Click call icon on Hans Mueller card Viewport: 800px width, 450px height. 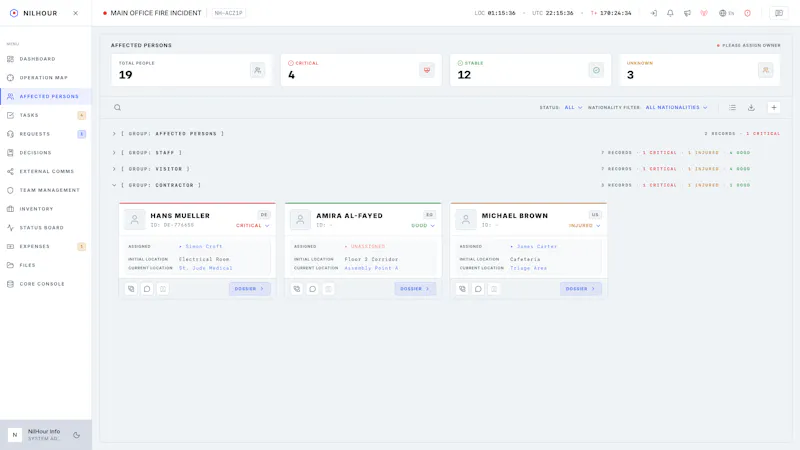pos(131,289)
